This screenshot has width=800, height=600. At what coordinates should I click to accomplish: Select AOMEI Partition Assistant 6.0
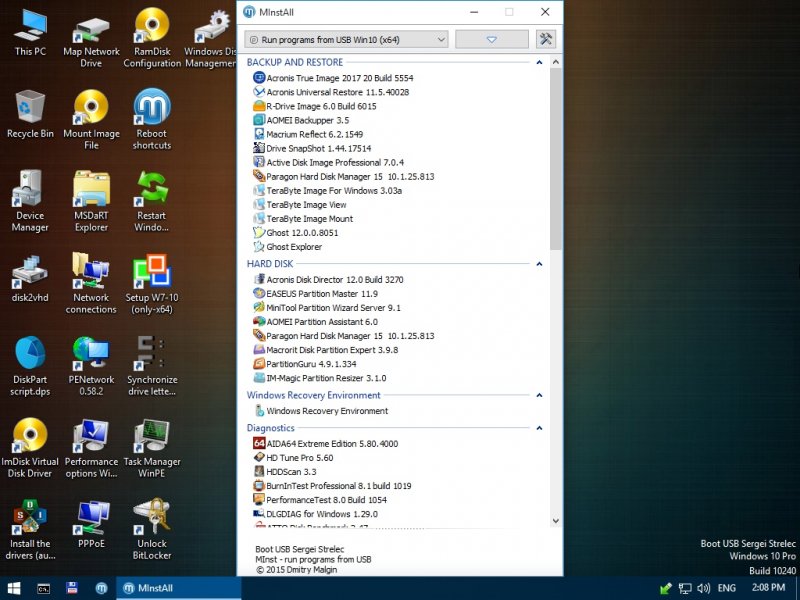coord(315,321)
